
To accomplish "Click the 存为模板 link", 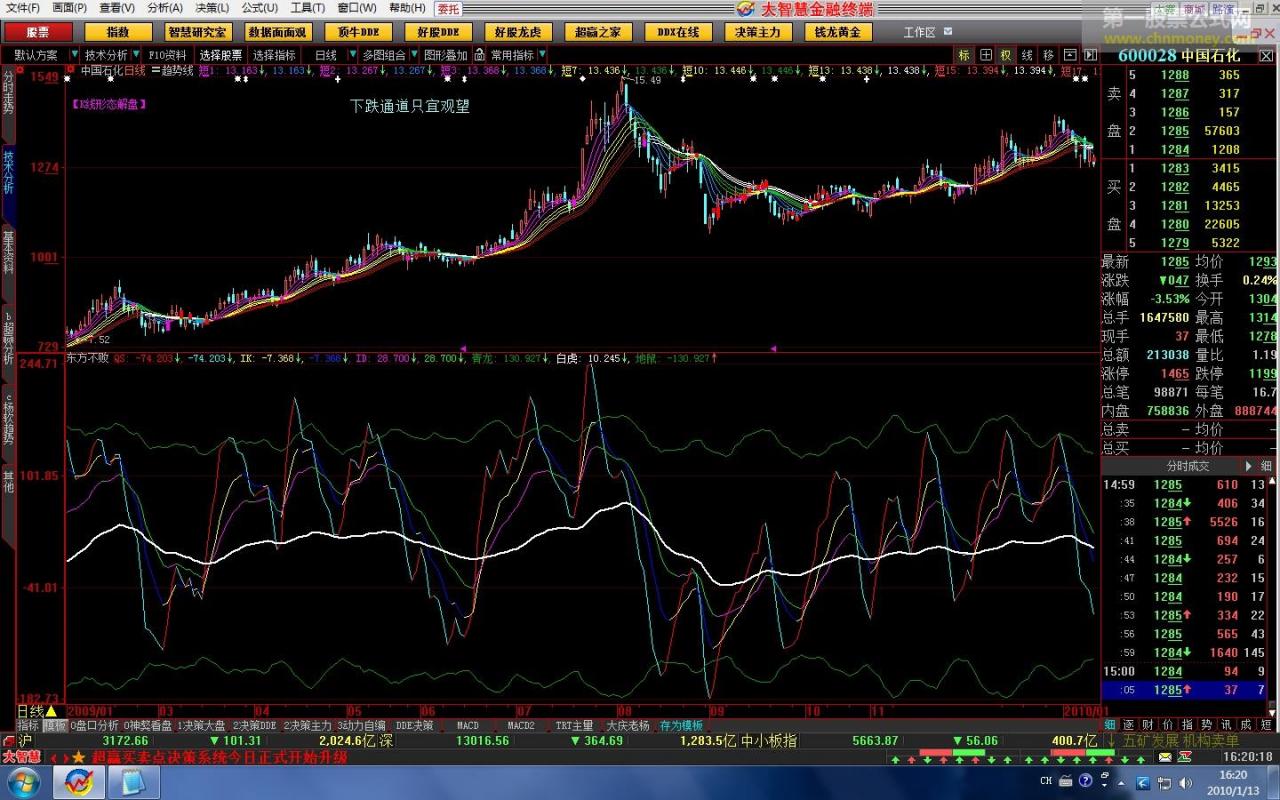I will (681, 725).
